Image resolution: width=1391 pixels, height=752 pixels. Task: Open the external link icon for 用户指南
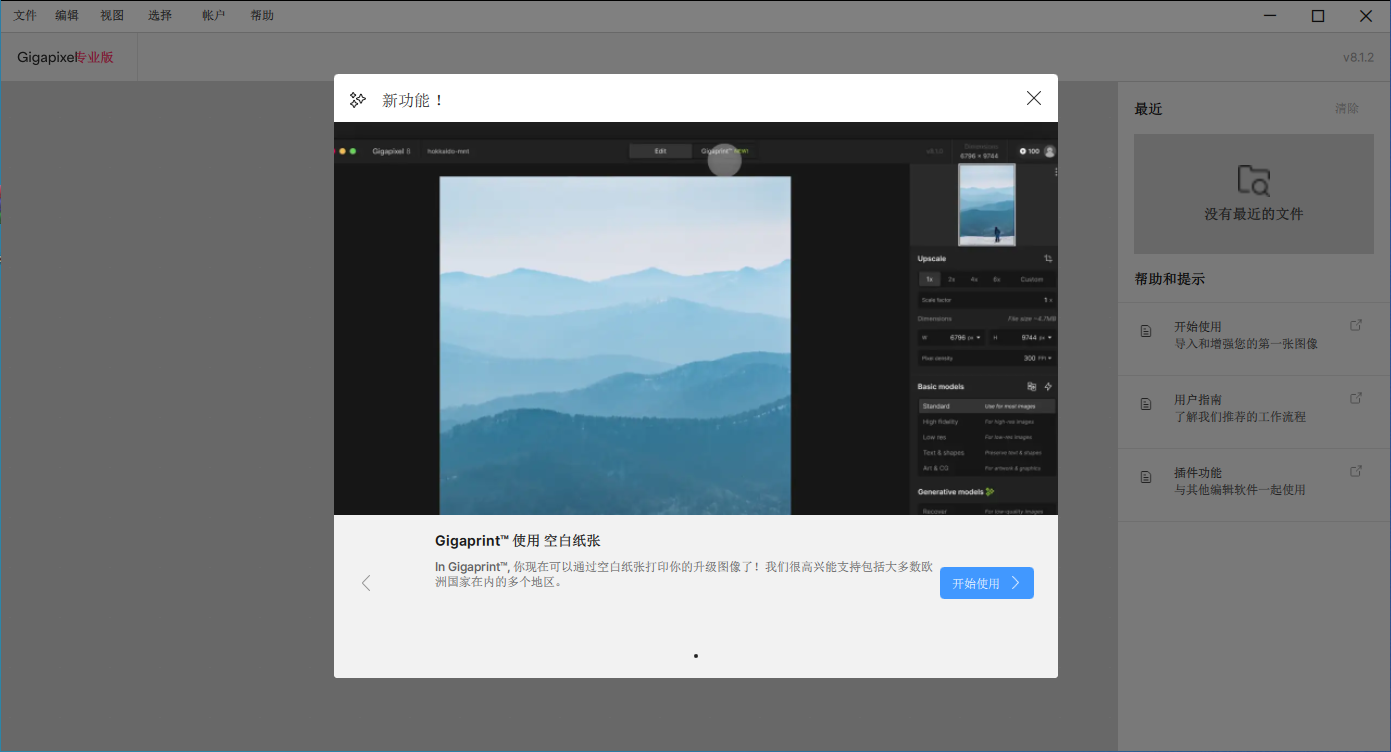(x=1356, y=398)
